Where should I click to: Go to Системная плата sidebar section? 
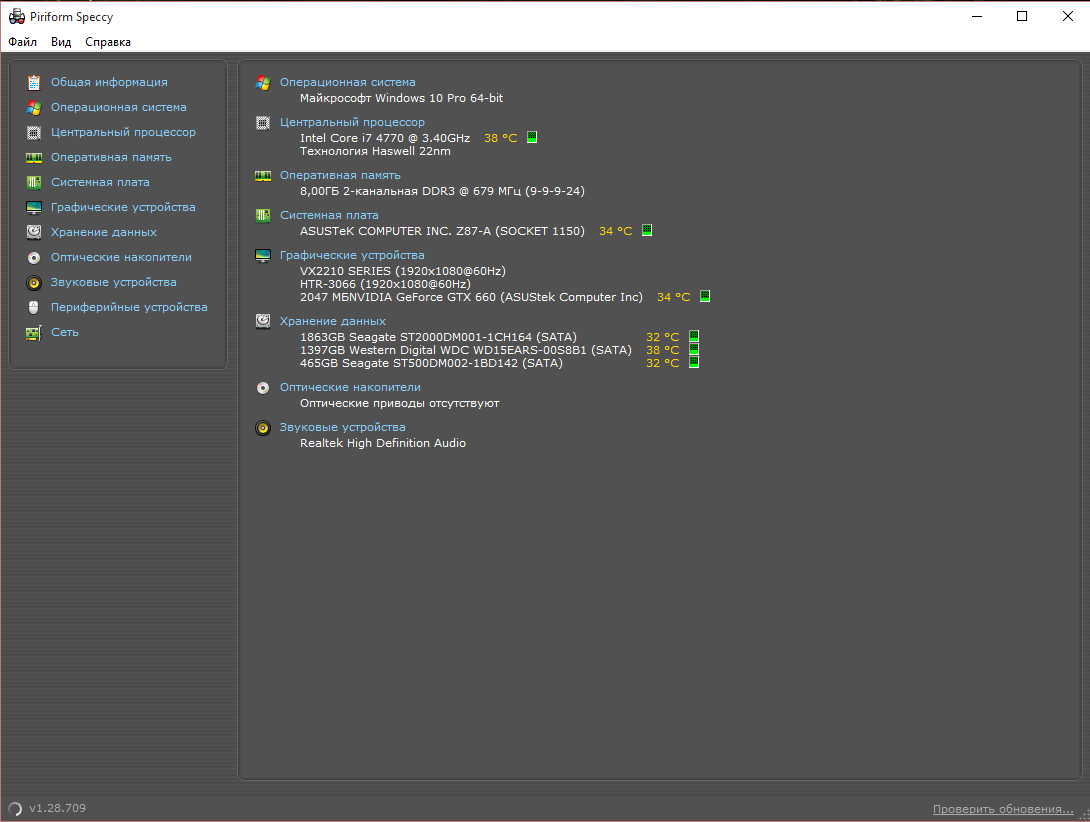pyautogui.click(x=100, y=182)
